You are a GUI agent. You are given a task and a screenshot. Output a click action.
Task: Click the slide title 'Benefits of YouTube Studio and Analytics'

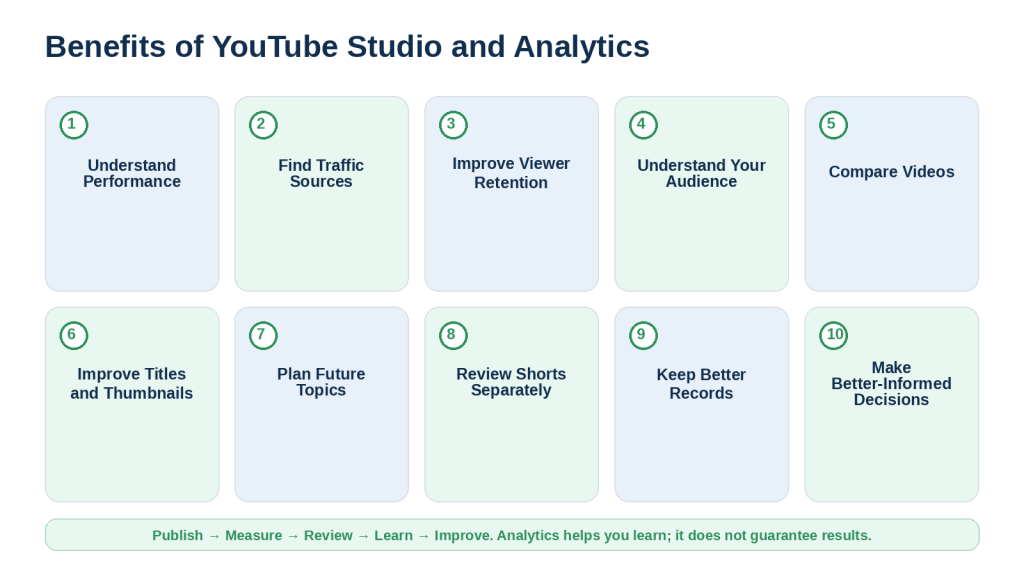tap(347, 47)
